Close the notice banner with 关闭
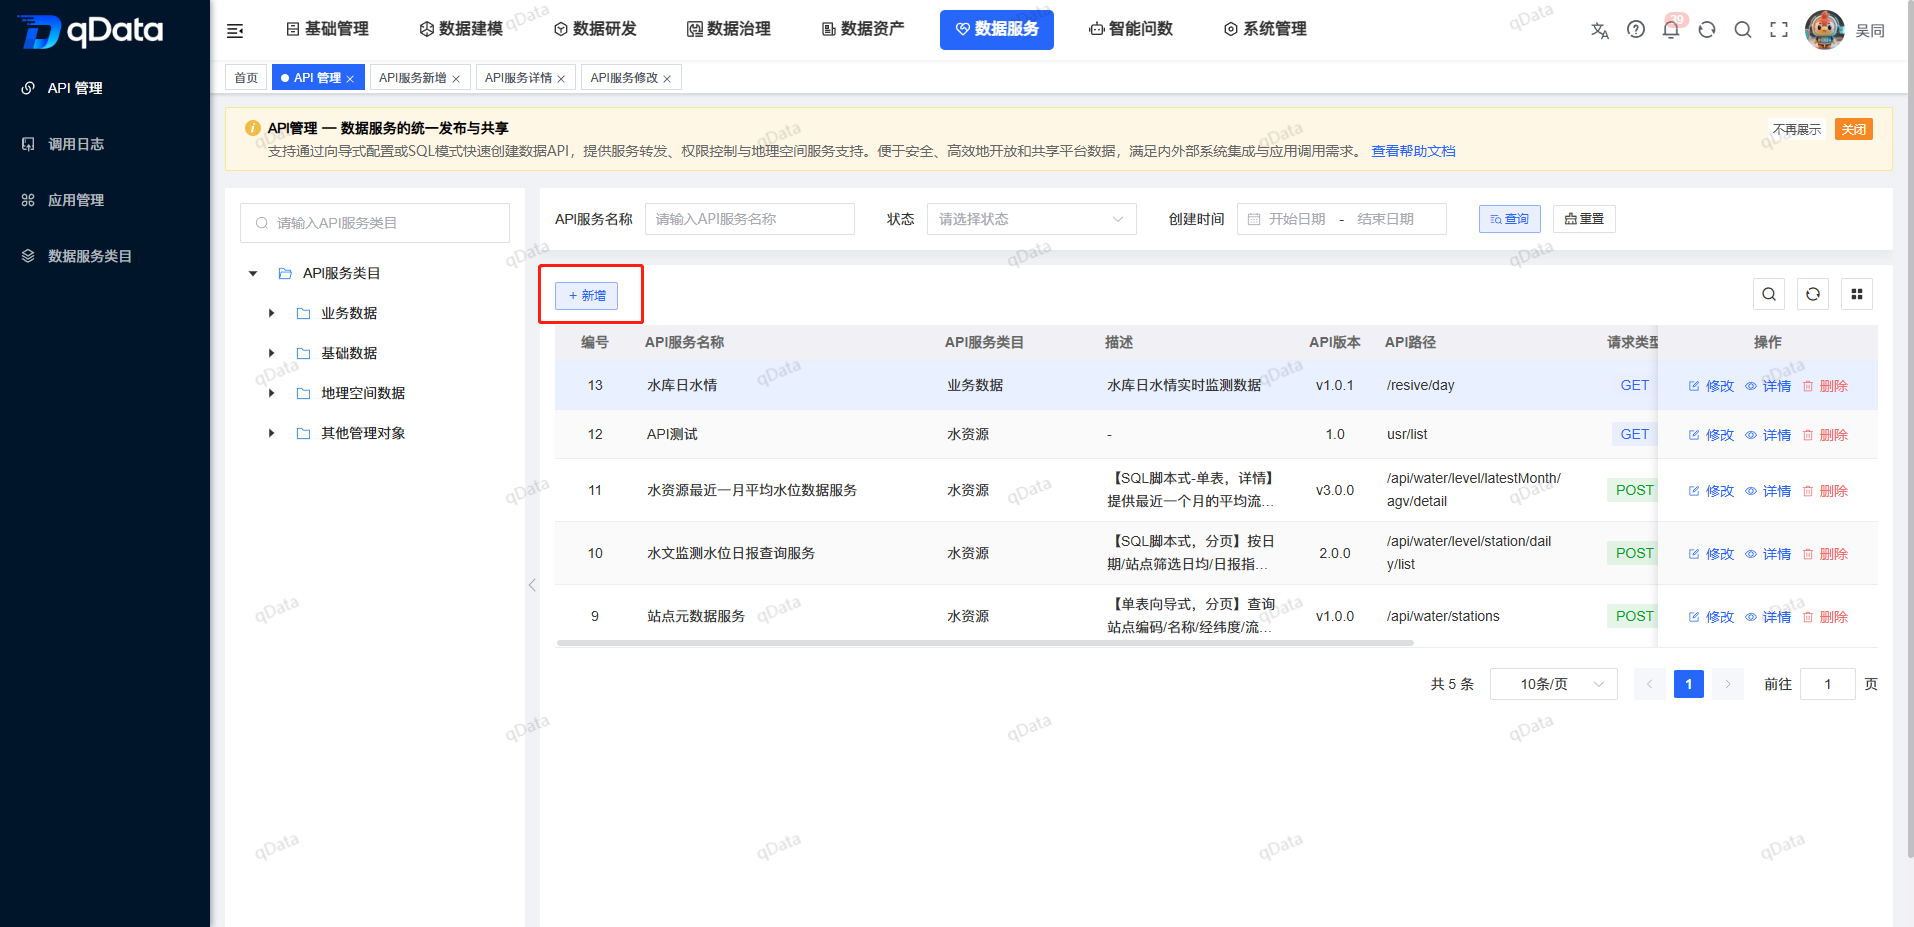Viewport: 1914px width, 927px height. coord(1854,129)
